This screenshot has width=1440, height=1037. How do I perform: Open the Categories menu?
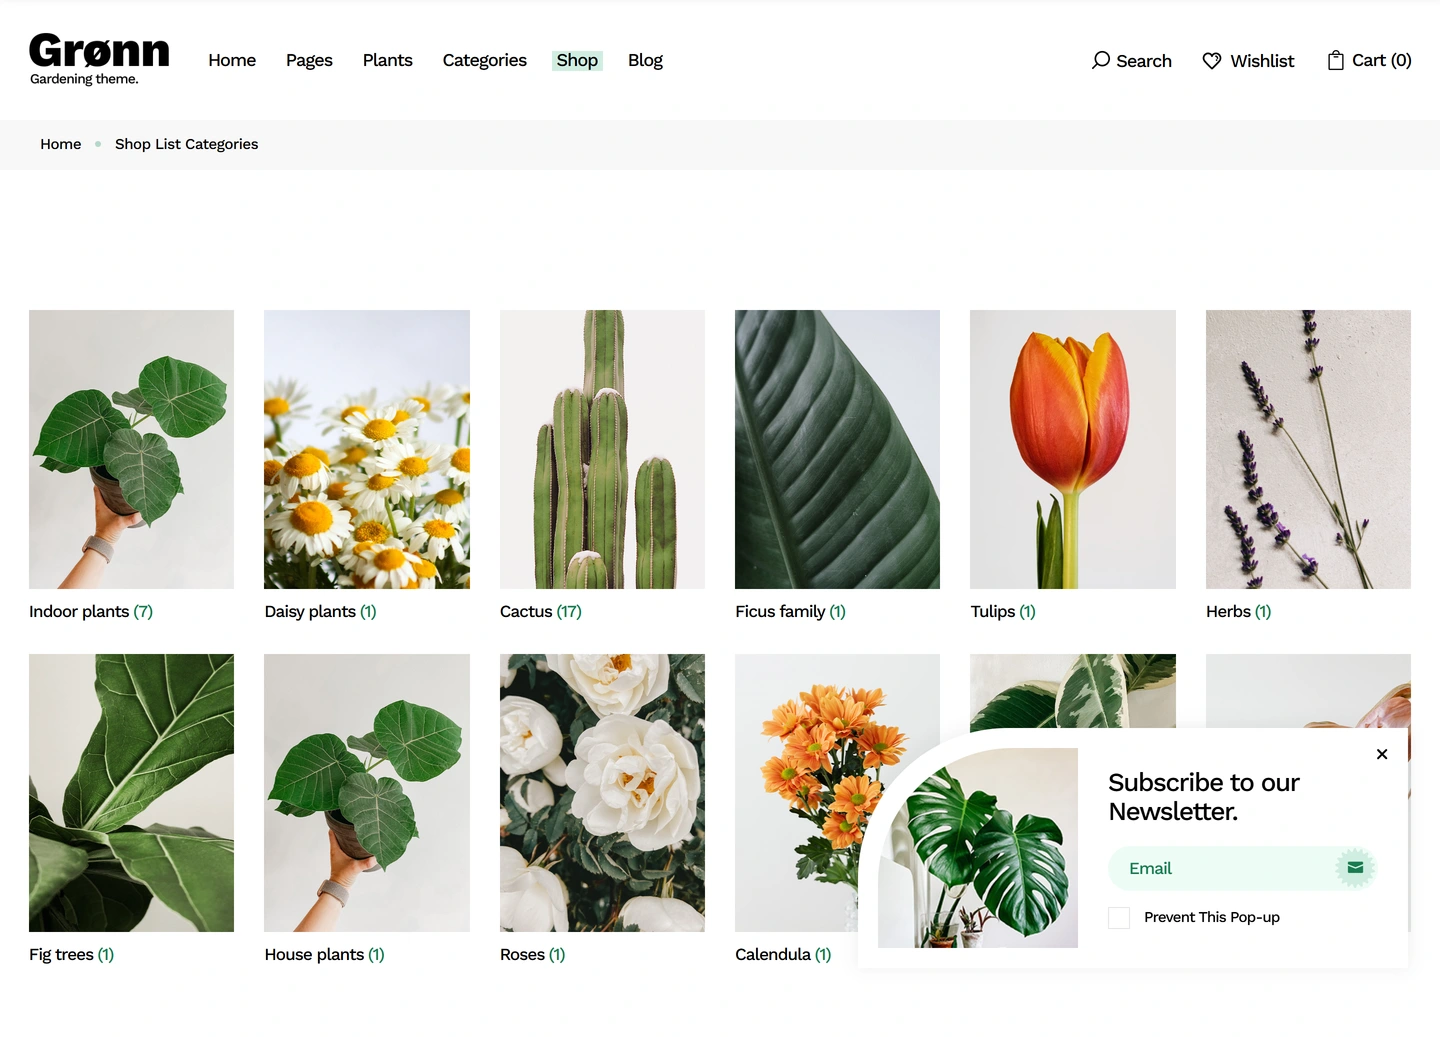(485, 60)
